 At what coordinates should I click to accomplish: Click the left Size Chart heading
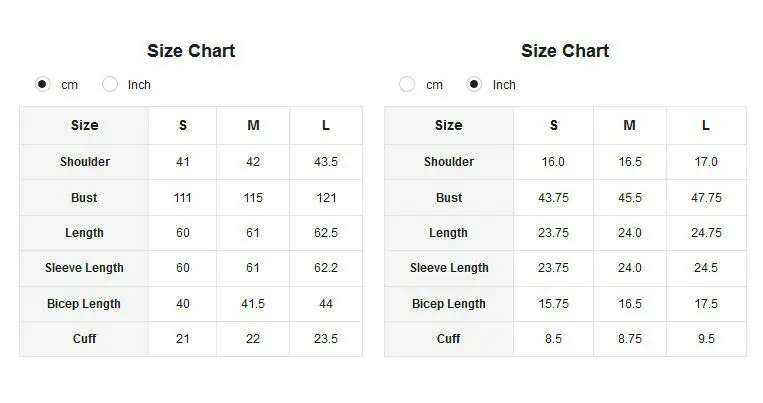coord(191,51)
